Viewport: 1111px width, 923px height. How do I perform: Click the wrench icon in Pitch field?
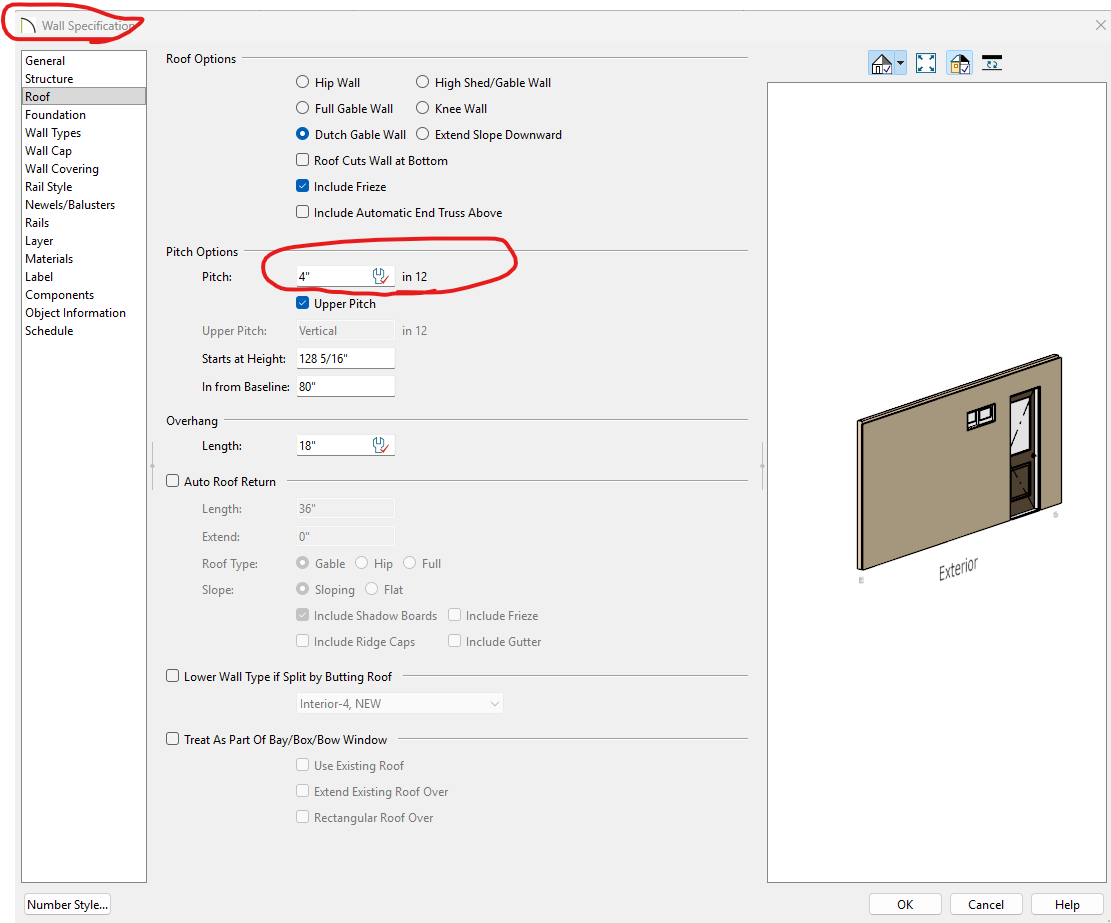(x=380, y=277)
